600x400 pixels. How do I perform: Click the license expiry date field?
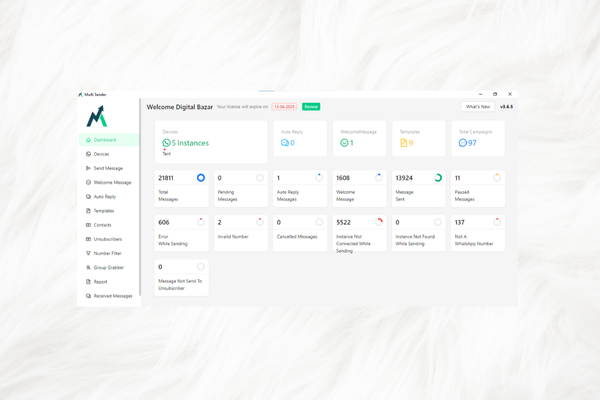284,107
